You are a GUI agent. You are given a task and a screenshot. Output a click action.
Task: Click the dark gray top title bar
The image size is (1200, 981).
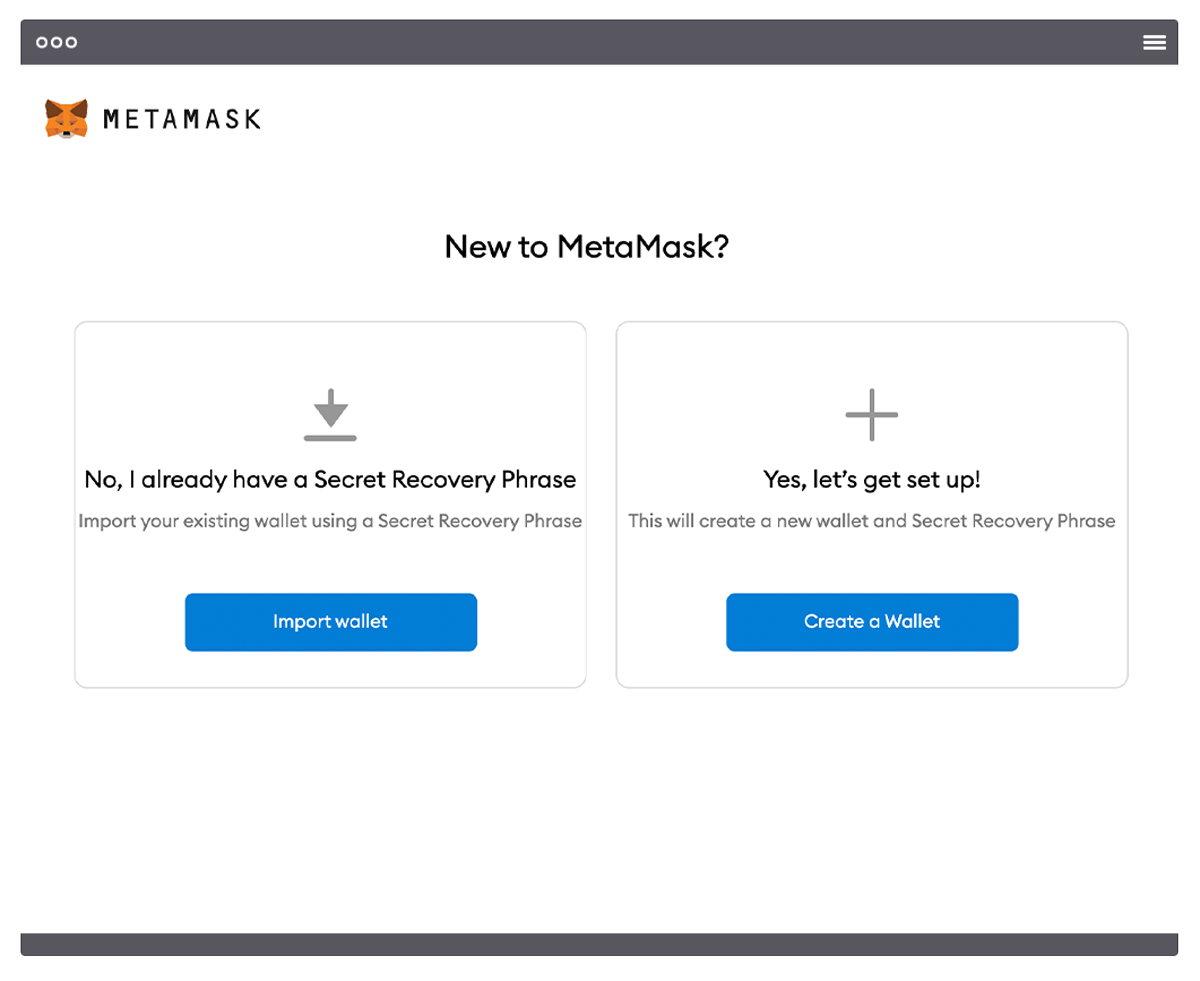click(600, 42)
